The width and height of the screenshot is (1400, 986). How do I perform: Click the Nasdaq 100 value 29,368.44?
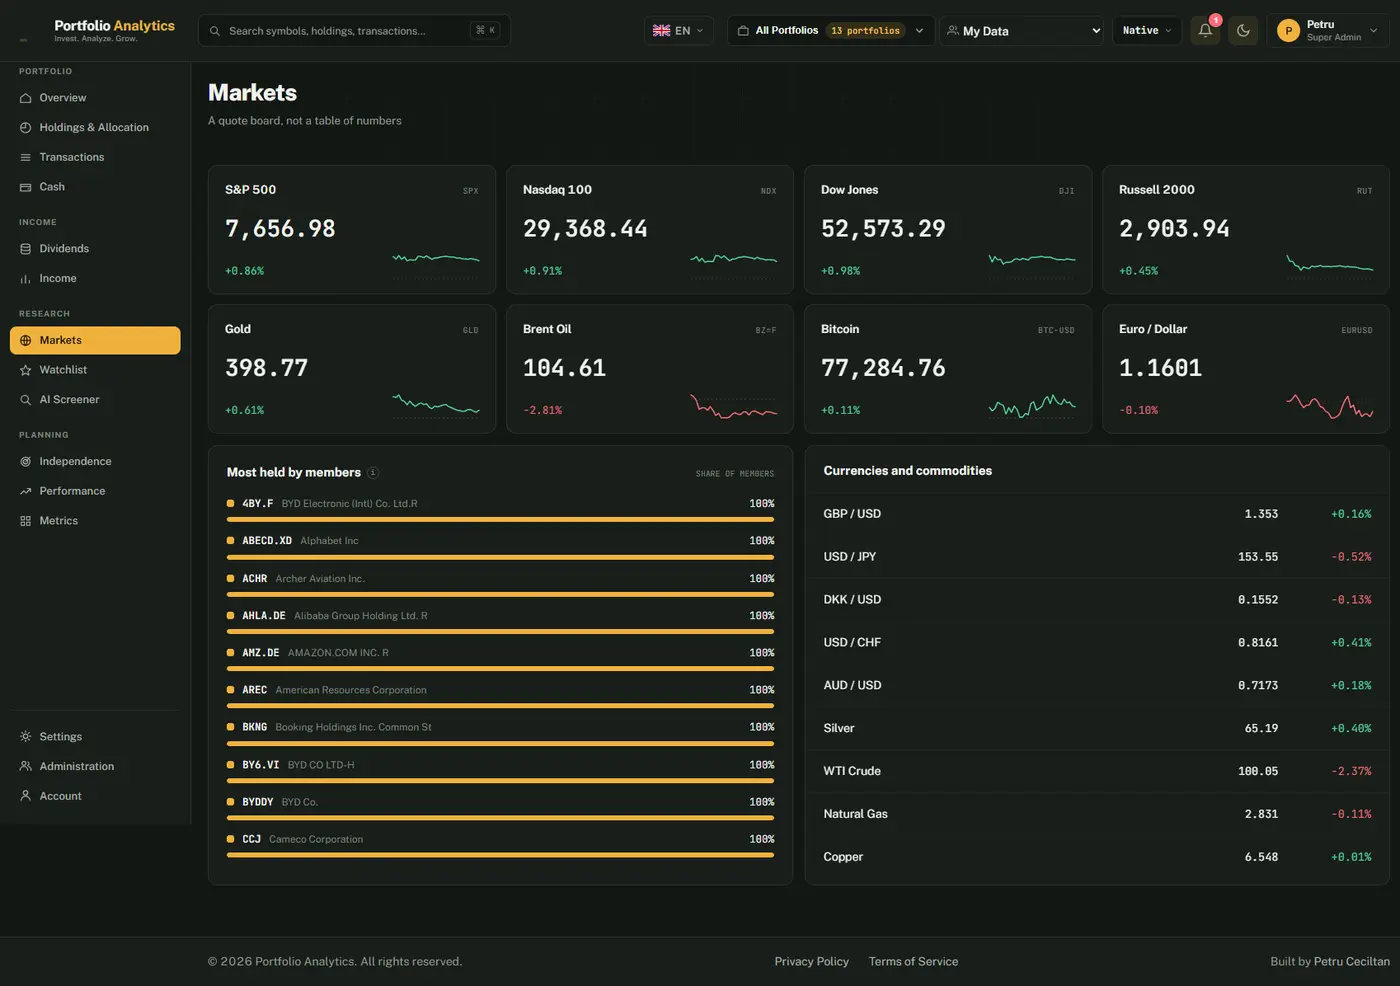pyautogui.click(x=585, y=229)
